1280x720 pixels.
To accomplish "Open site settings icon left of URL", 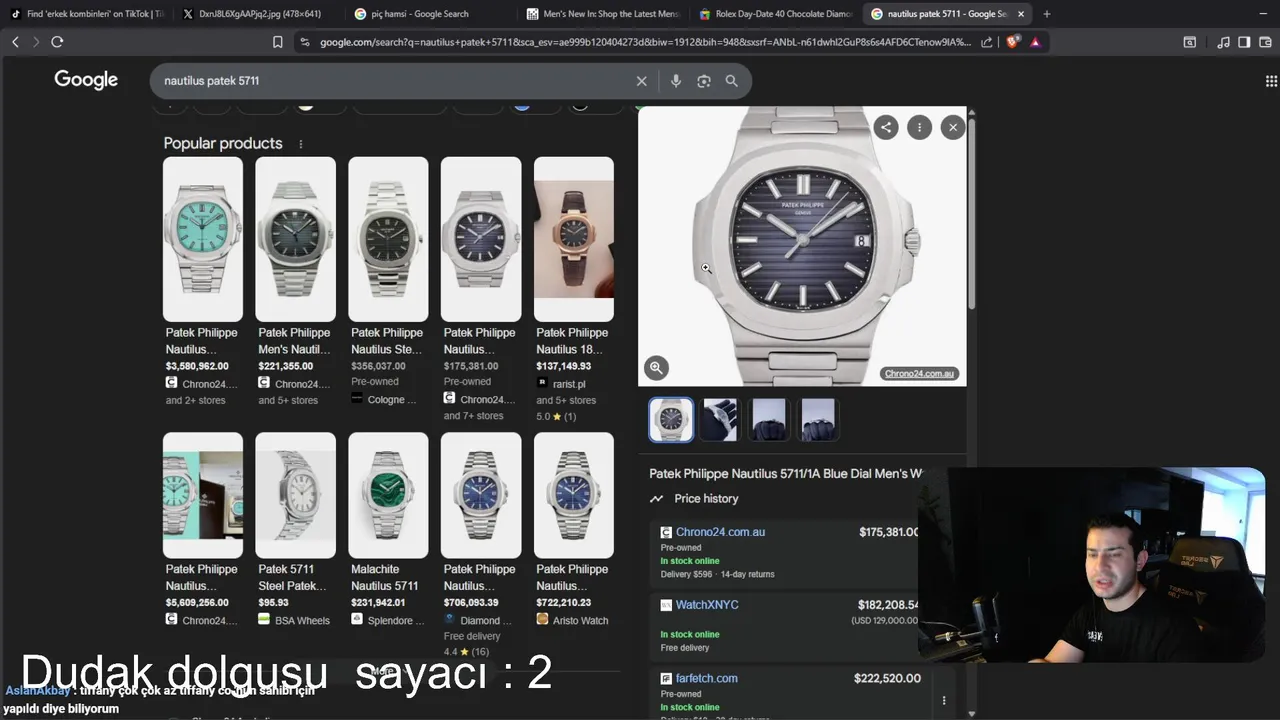I will [x=305, y=42].
